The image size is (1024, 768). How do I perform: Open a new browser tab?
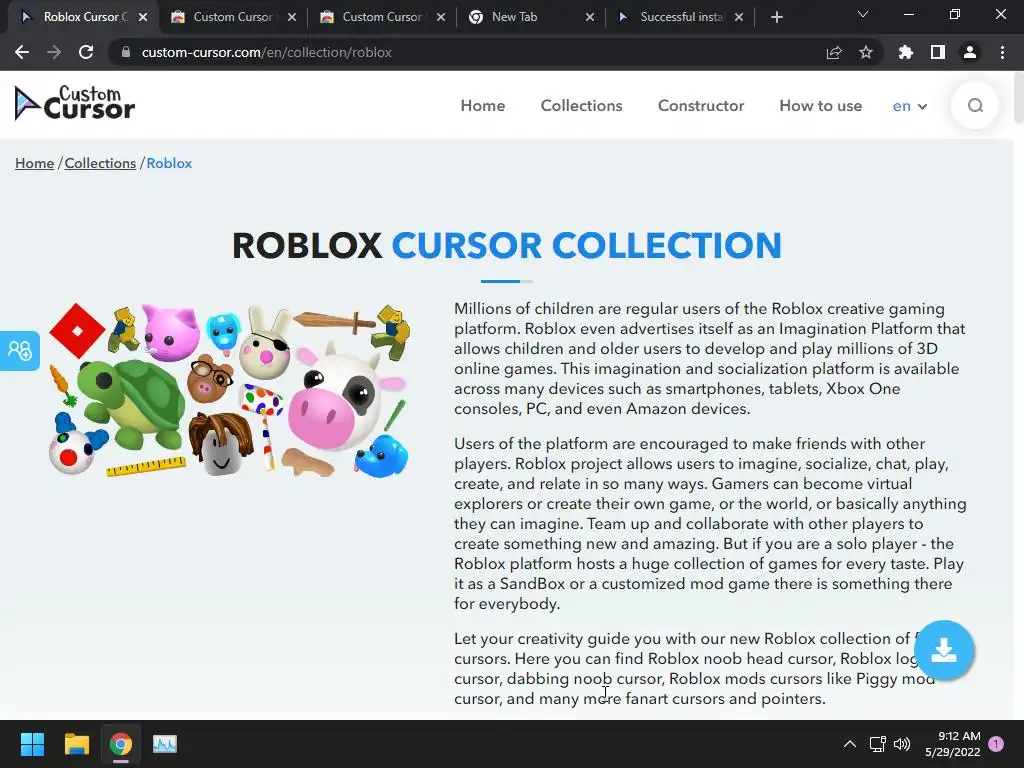click(776, 17)
